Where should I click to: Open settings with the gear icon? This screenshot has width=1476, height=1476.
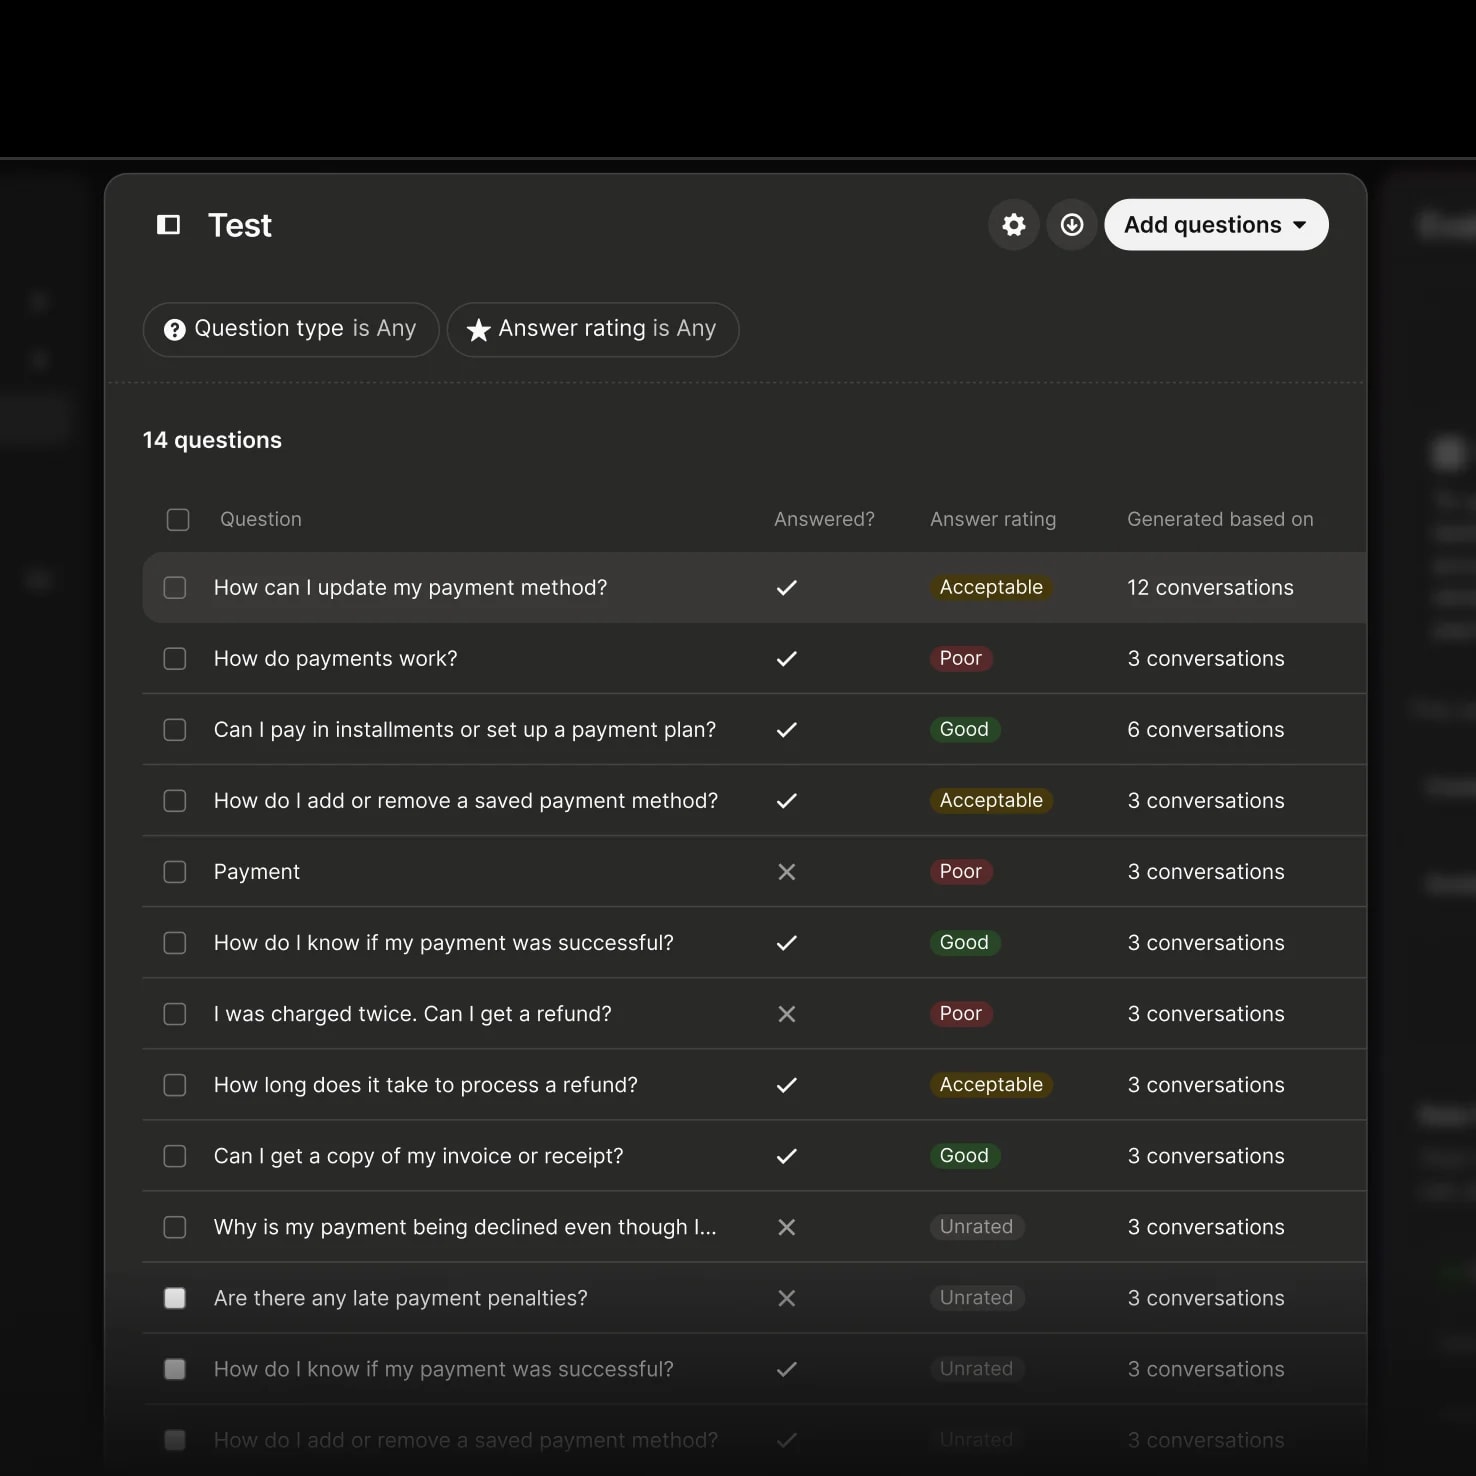1014,225
